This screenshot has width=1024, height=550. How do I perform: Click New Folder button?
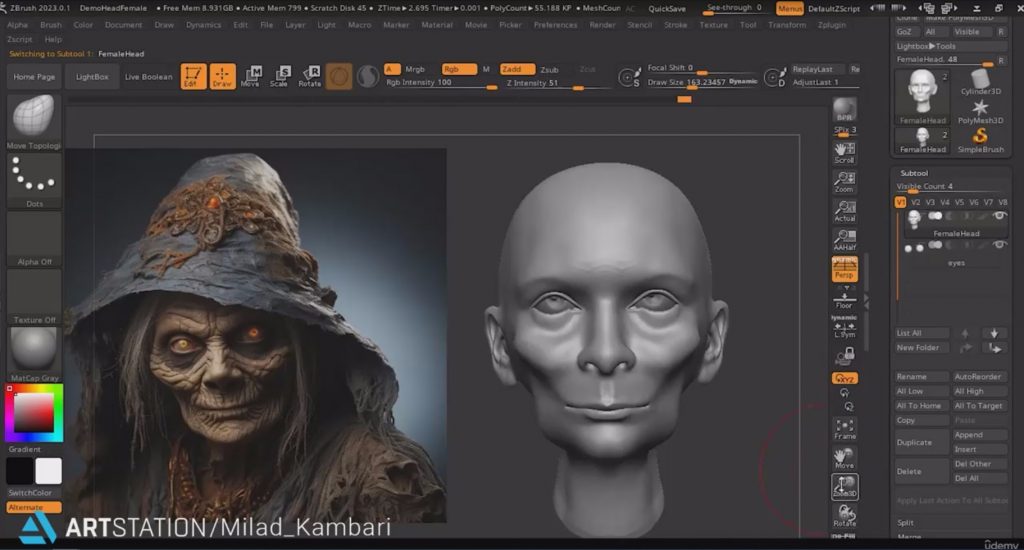click(x=921, y=348)
